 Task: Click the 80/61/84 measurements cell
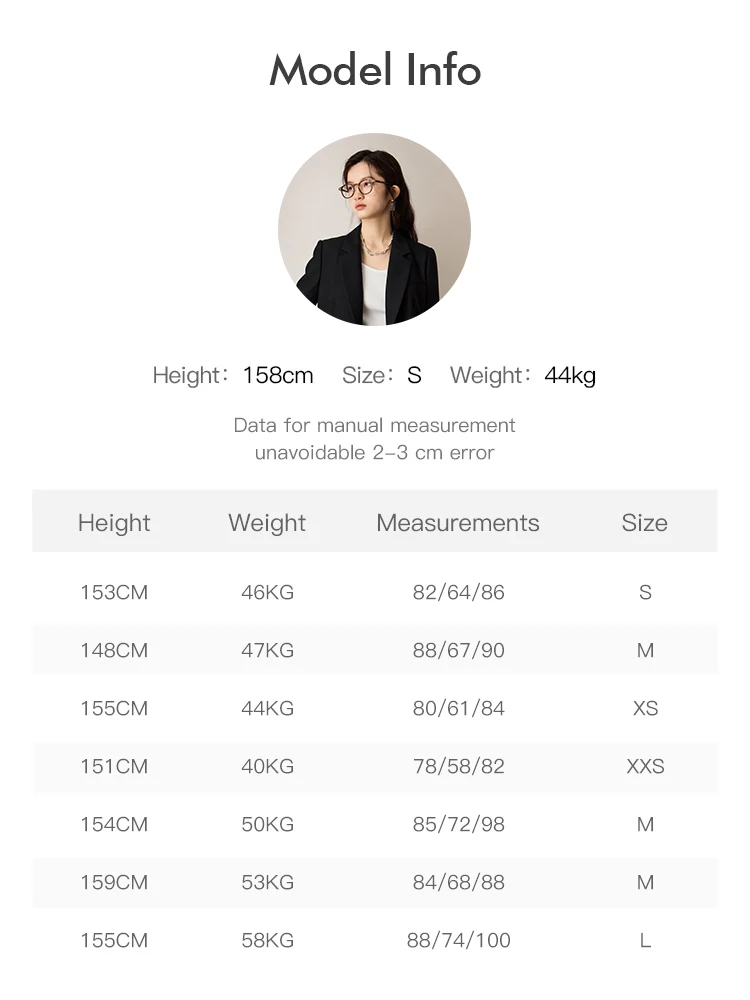pyautogui.click(x=459, y=708)
